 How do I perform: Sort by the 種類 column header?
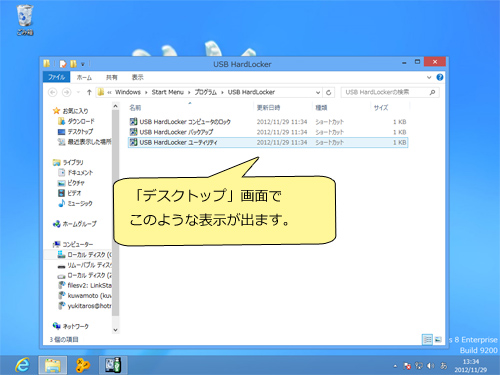coord(321,108)
